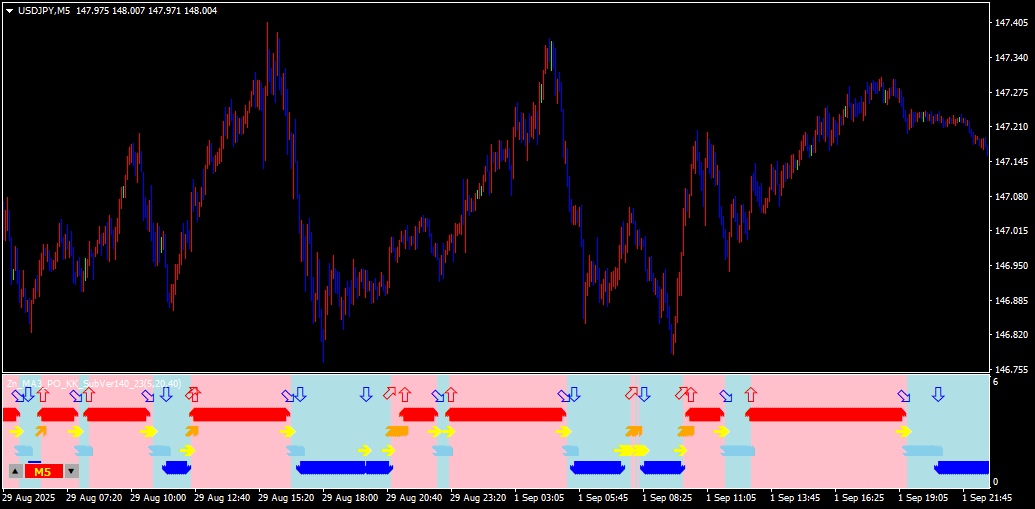
Task: Open the chart menu triangle before USDJPY
Action: coord(9,11)
